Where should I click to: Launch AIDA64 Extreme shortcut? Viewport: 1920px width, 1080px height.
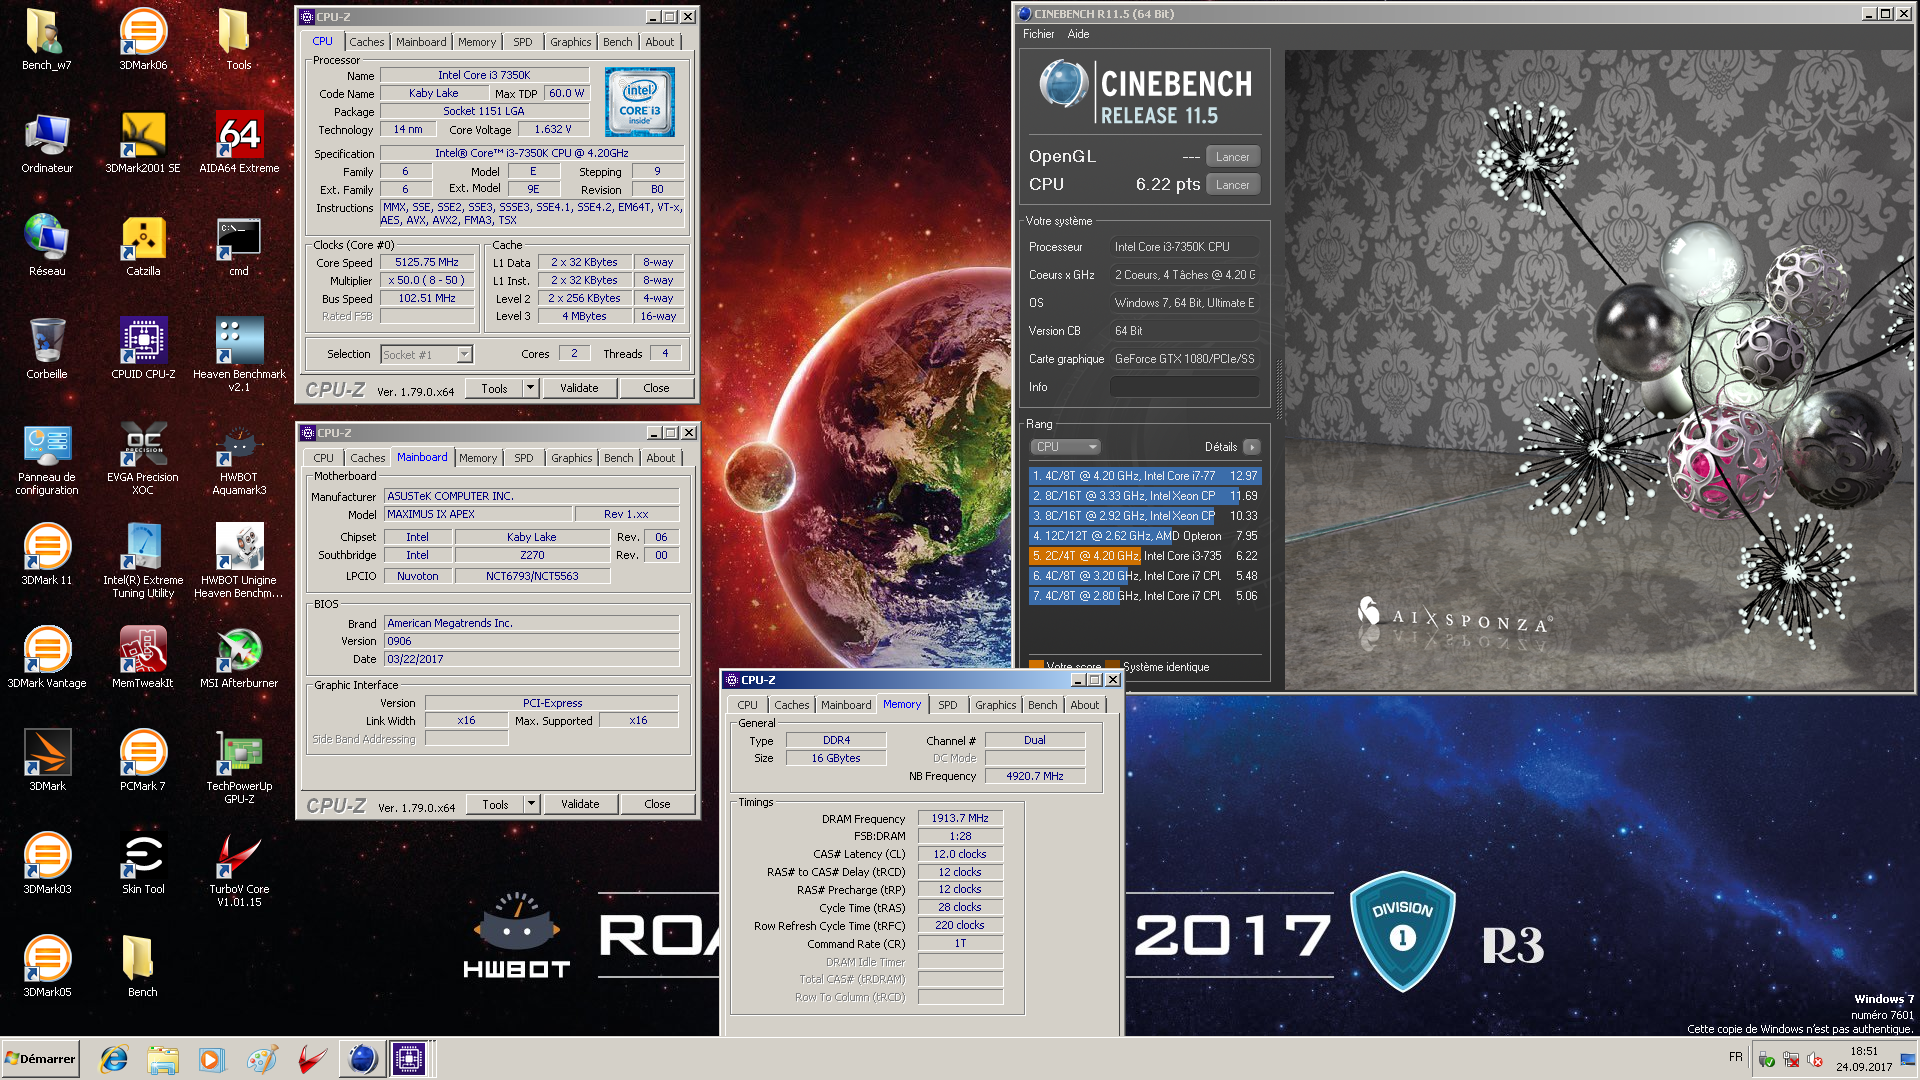[x=239, y=143]
